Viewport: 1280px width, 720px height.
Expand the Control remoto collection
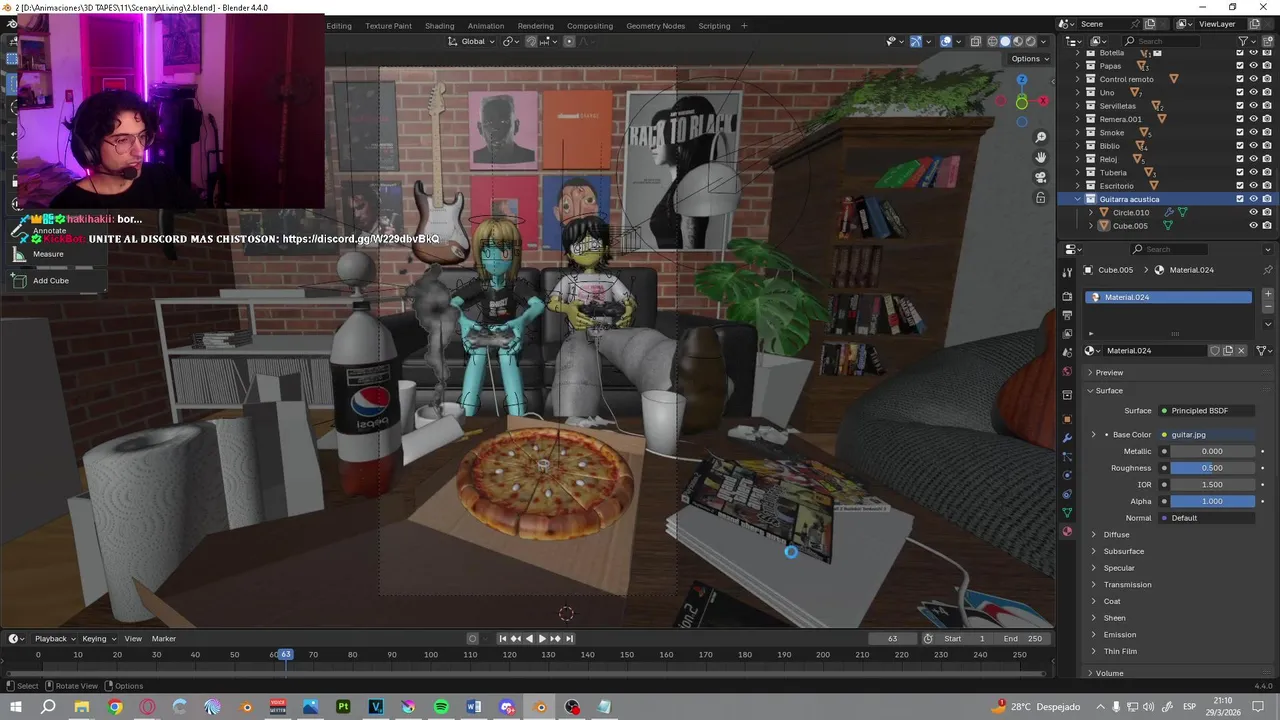(1078, 79)
